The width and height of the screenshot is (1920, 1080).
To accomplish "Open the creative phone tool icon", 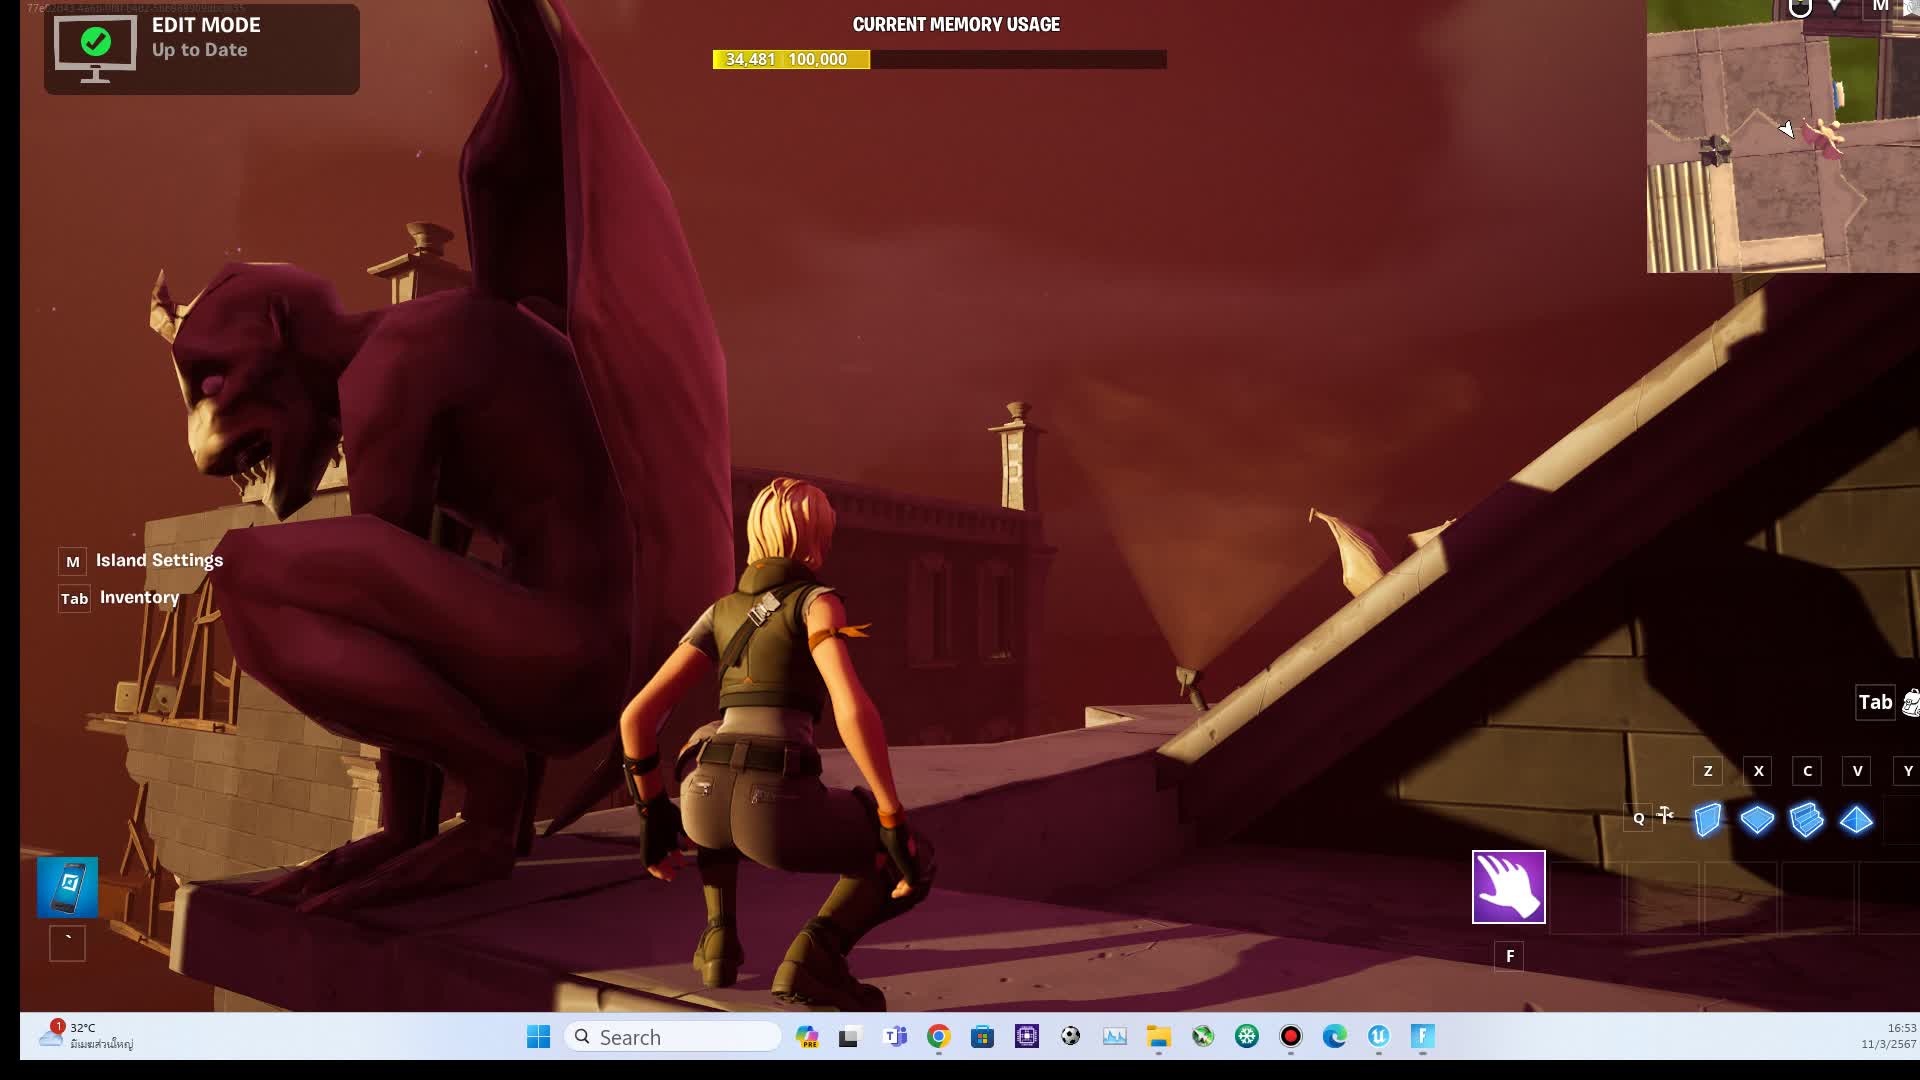I will pyautogui.click(x=68, y=887).
